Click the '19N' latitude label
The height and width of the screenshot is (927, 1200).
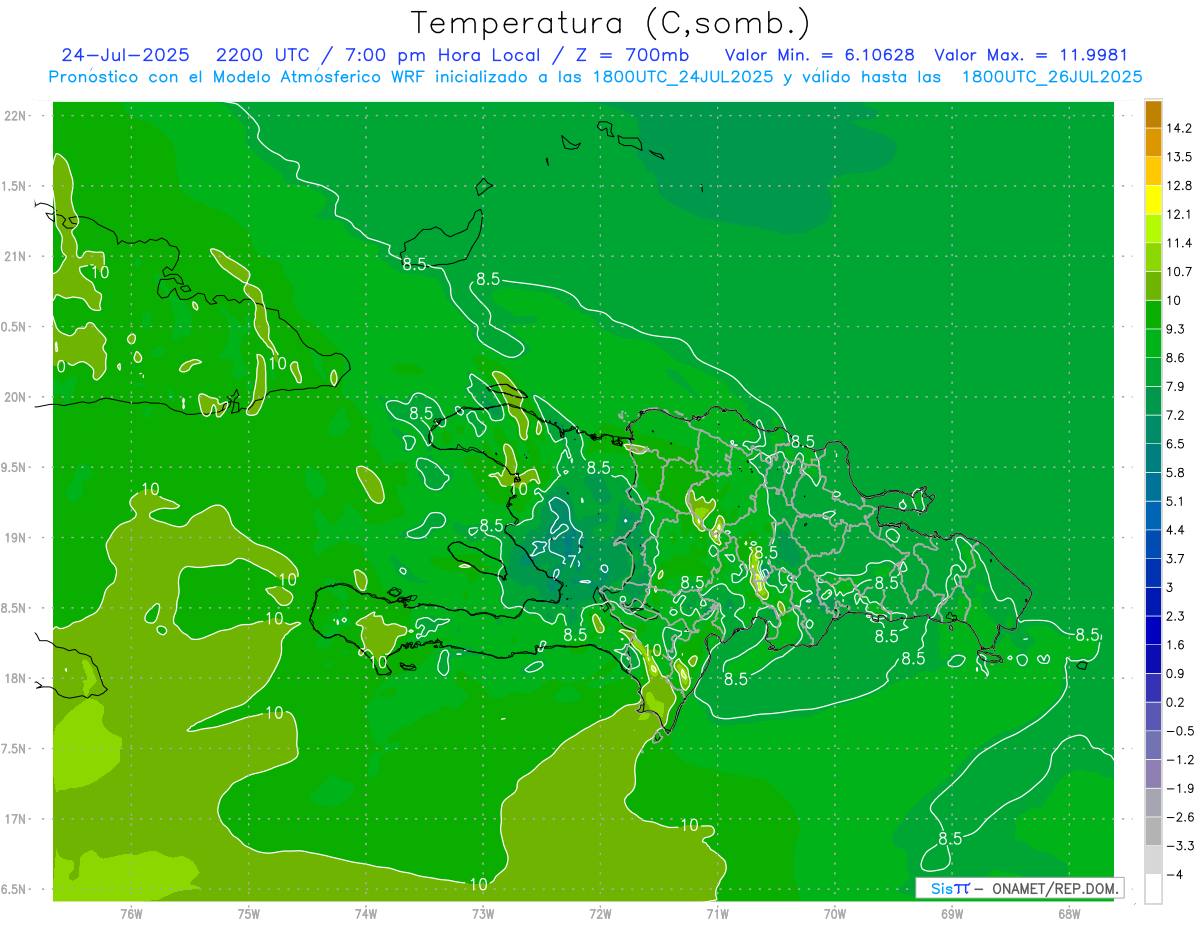[x=15, y=538]
